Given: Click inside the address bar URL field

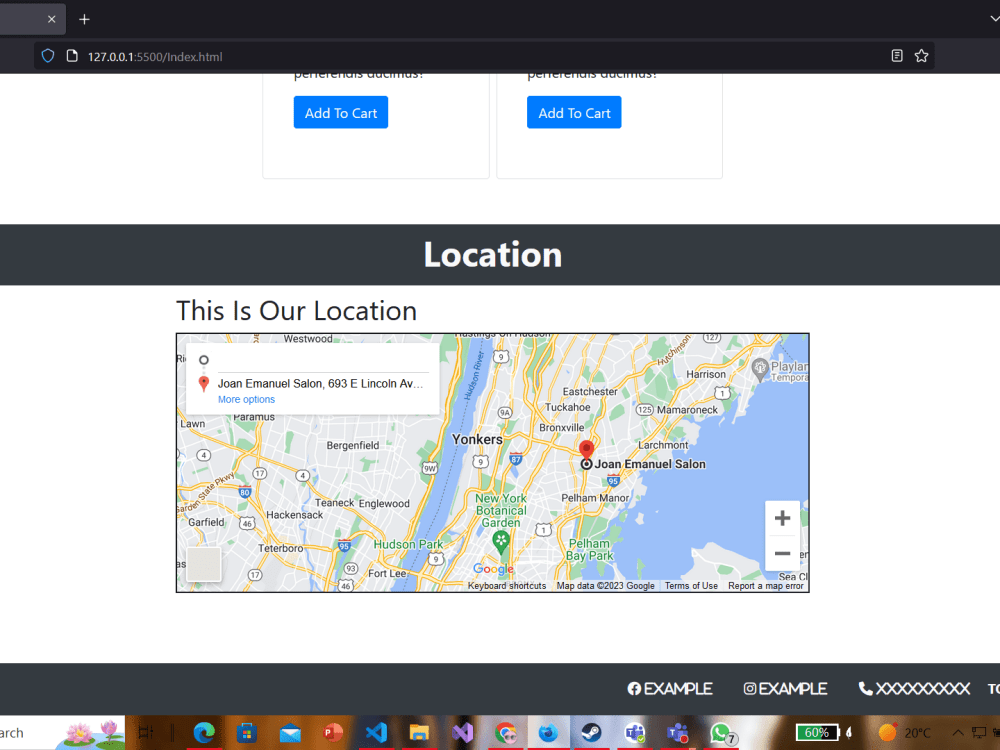Looking at the screenshot, I should (x=300, y=56).
